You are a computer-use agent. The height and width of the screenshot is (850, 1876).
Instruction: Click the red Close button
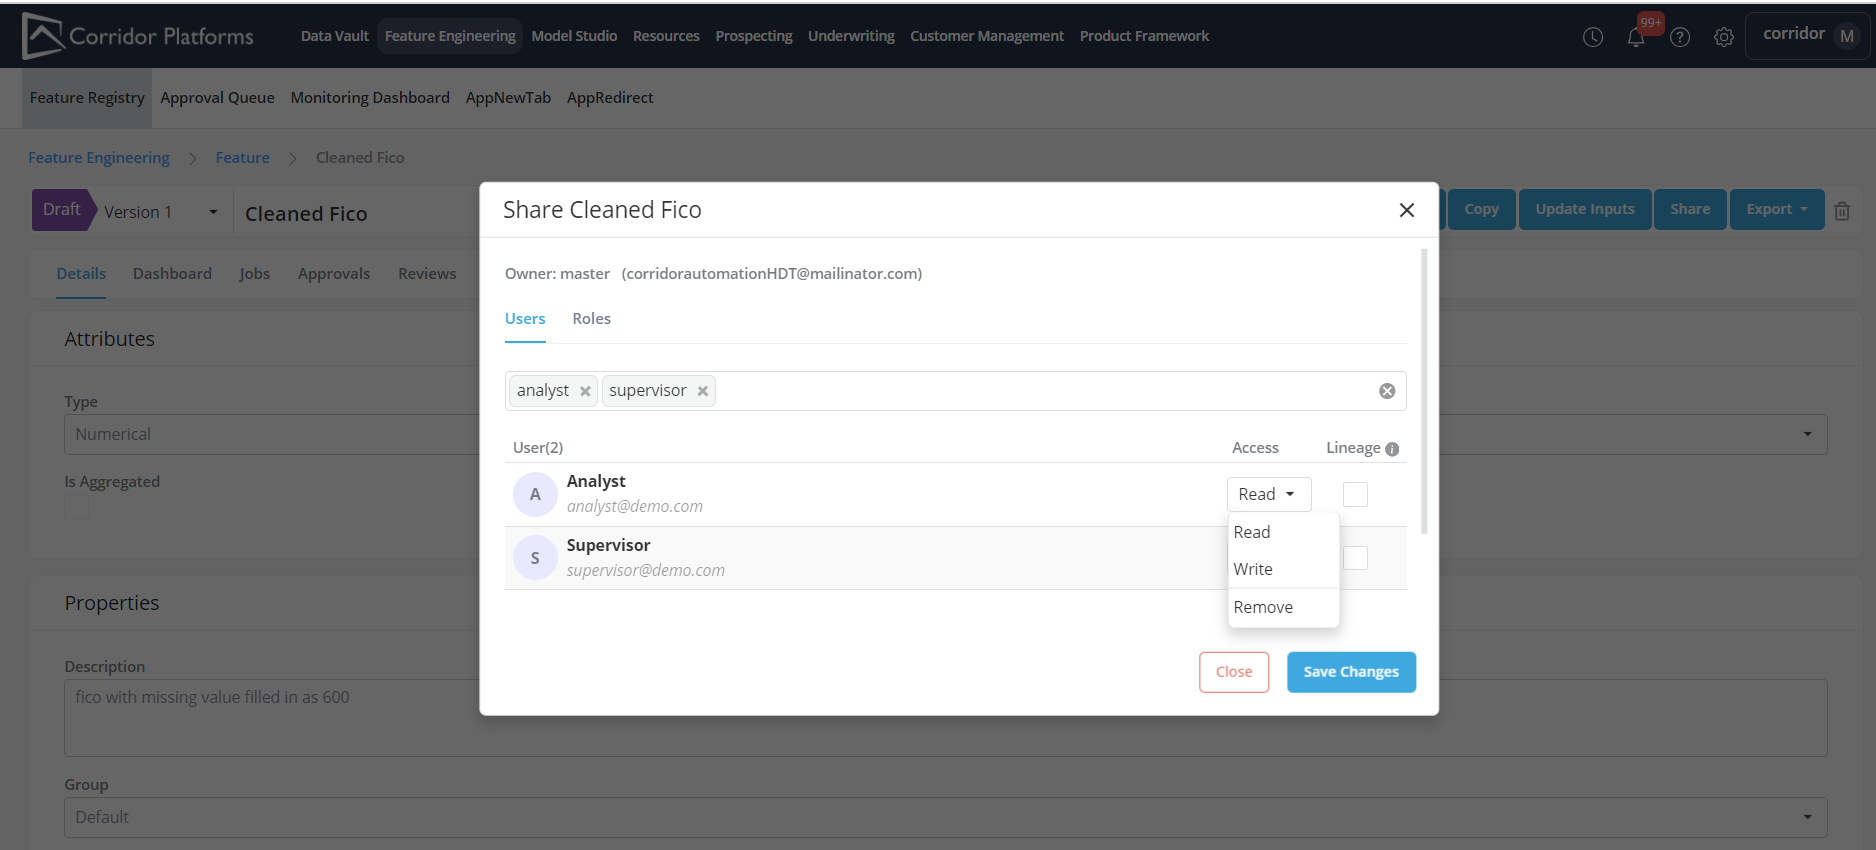coord(1233,672)
